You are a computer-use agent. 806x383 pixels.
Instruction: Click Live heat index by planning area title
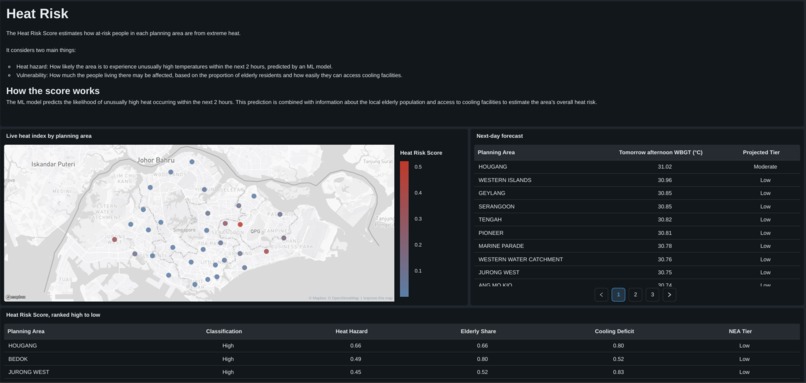click(x=49, y=136)
